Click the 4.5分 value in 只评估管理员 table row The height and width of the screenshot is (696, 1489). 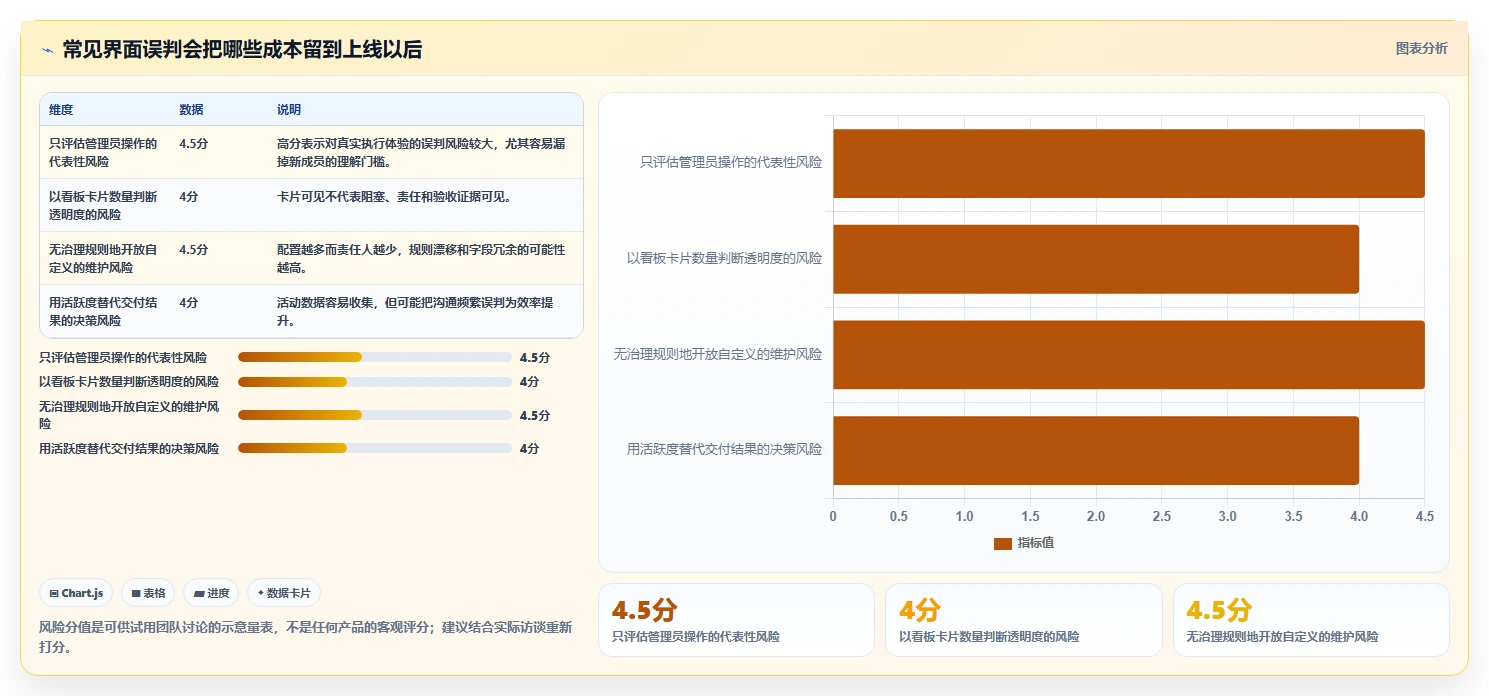coord(194,143)
